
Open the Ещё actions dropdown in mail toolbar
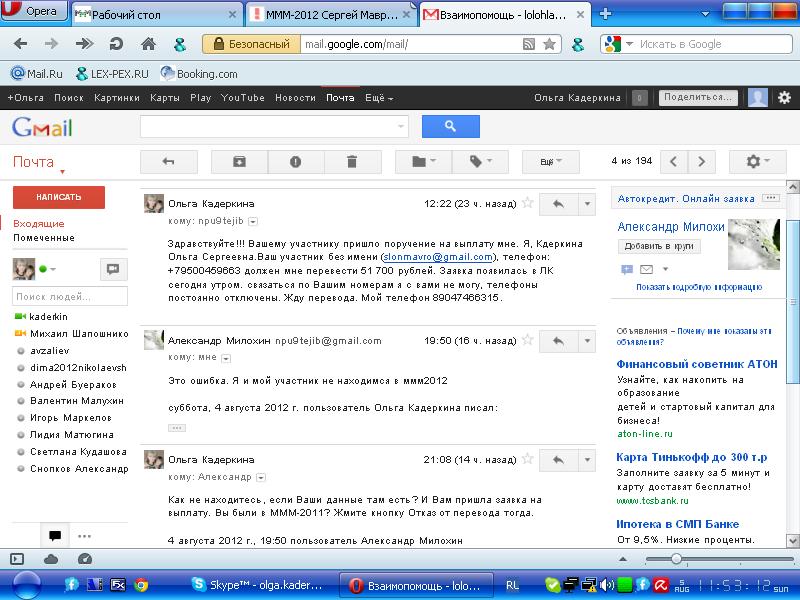pyautogui.click(x=551, y=162)
